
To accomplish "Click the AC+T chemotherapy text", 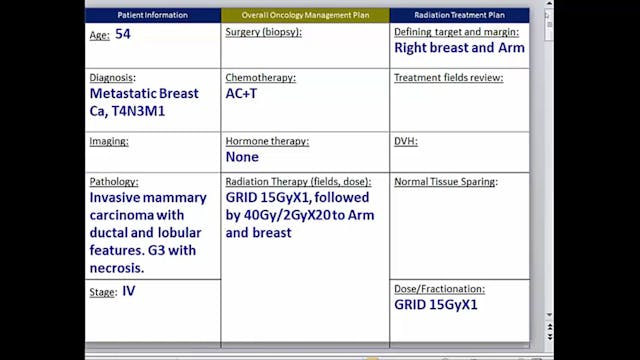I will pyautogui.click(x=241, y=93).
